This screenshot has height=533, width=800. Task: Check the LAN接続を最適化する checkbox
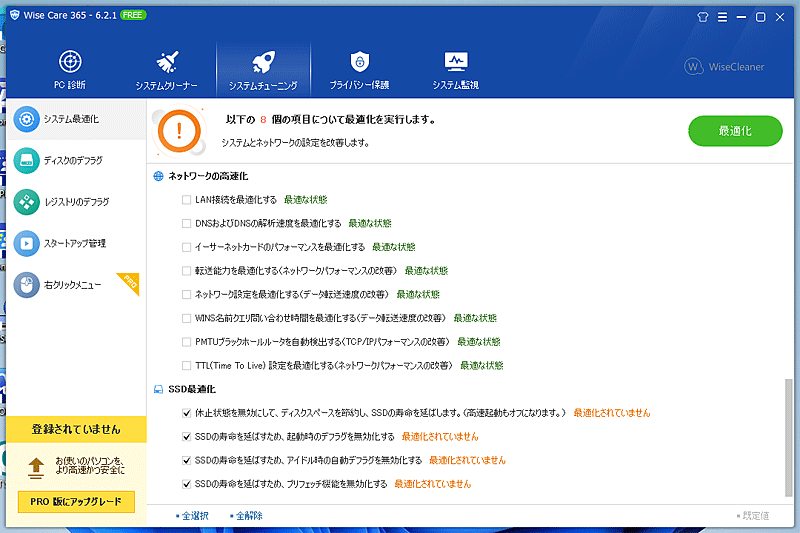(x=186, y=200)
